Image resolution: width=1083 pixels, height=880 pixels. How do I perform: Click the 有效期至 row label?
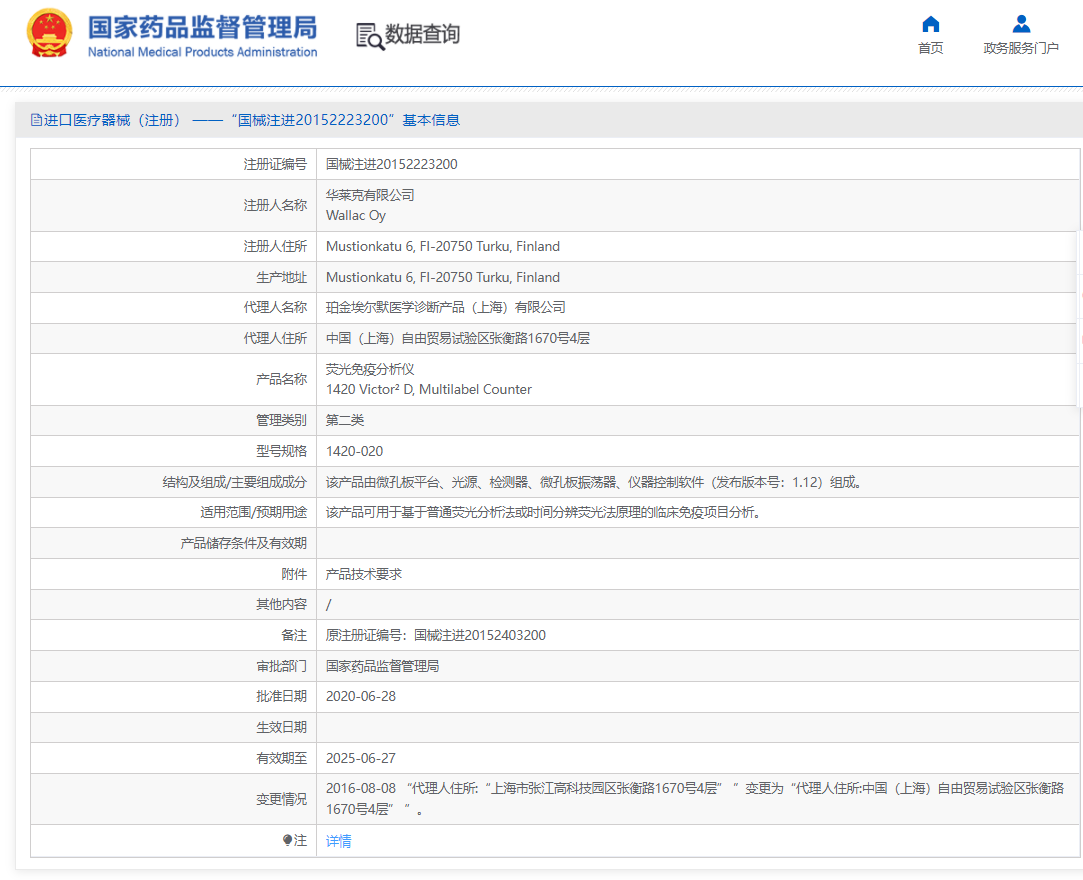point(281,758)
